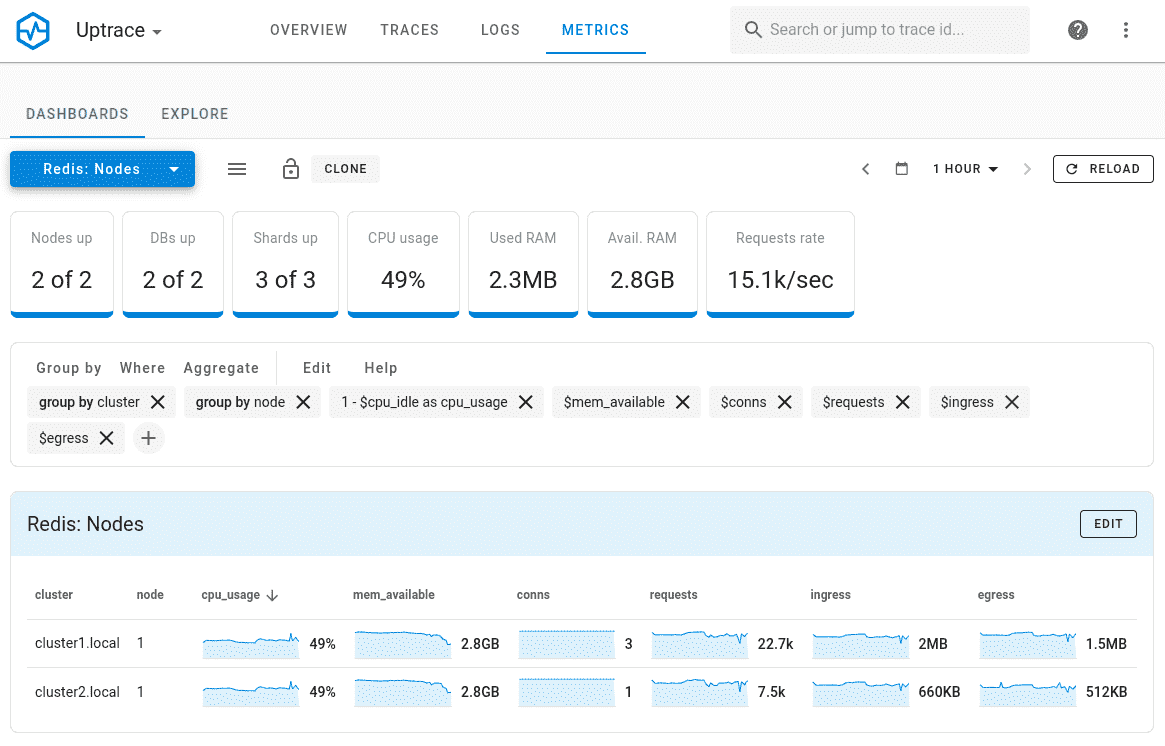1165x746 pixels.
Task: Click EDIT on the Redis: Nodes panel
Action: coord(1108,523)
